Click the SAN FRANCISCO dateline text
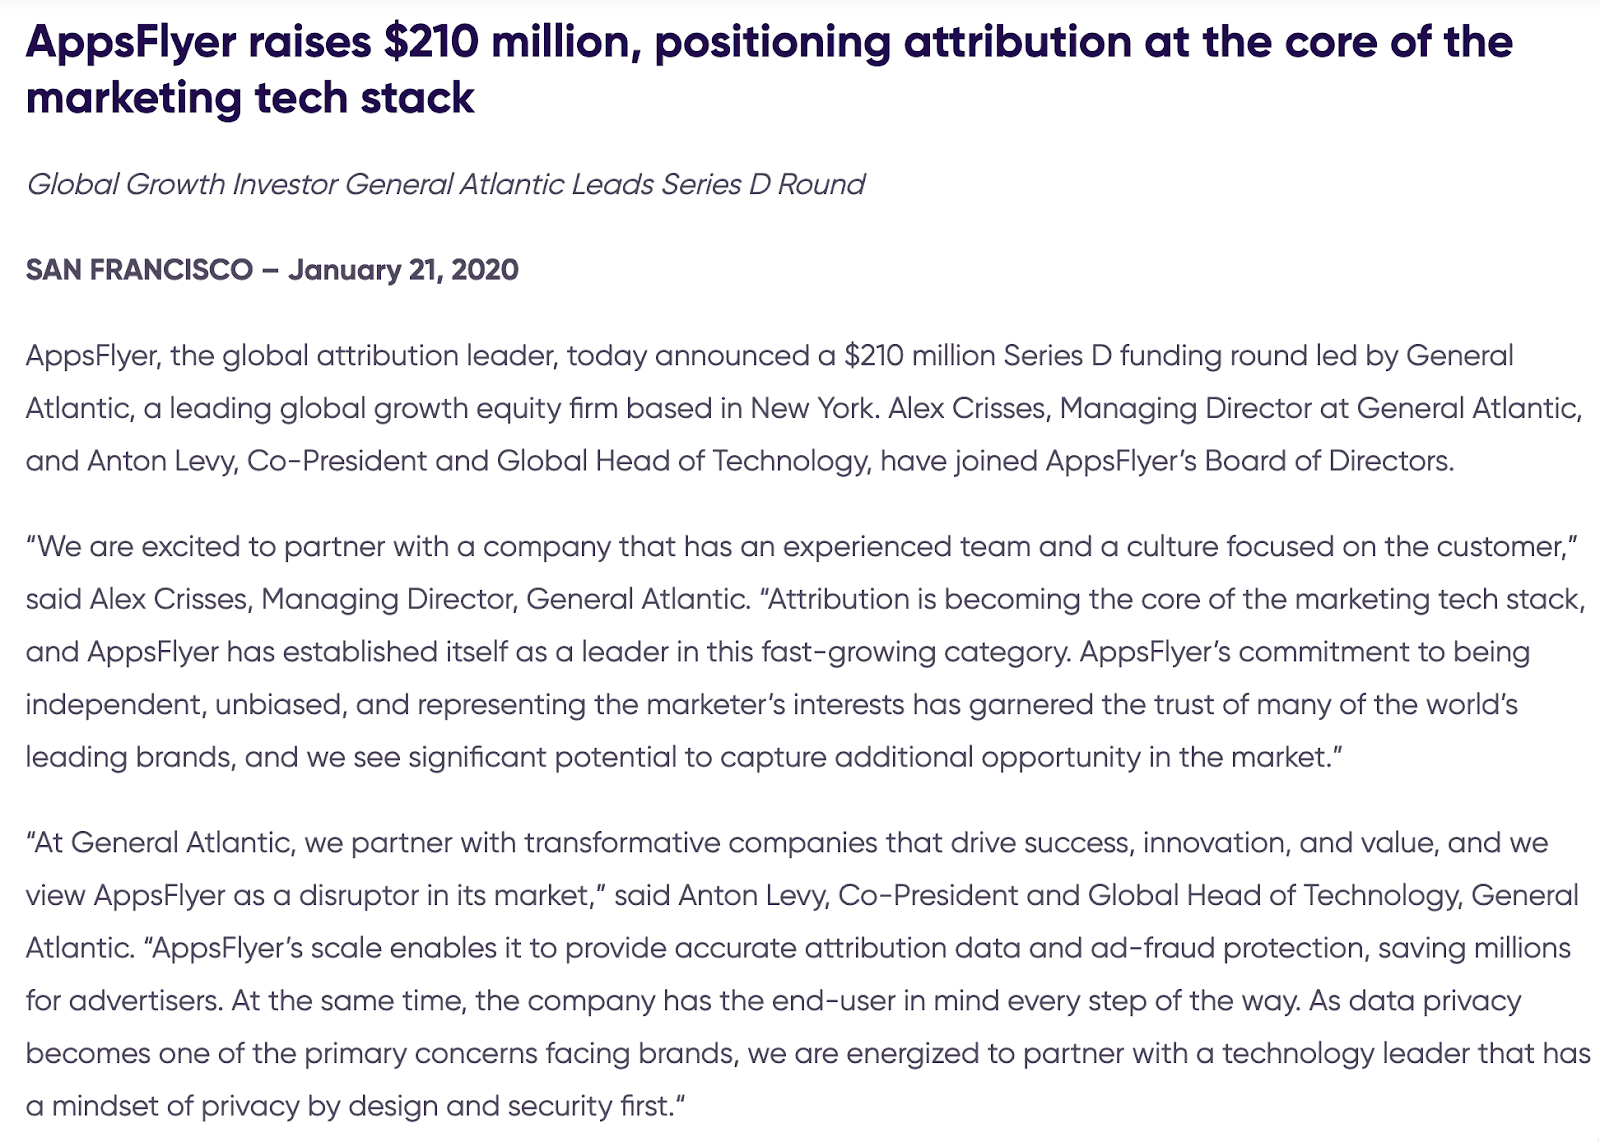Screen dimensions: 1600x1142 (x=139, y=270)
